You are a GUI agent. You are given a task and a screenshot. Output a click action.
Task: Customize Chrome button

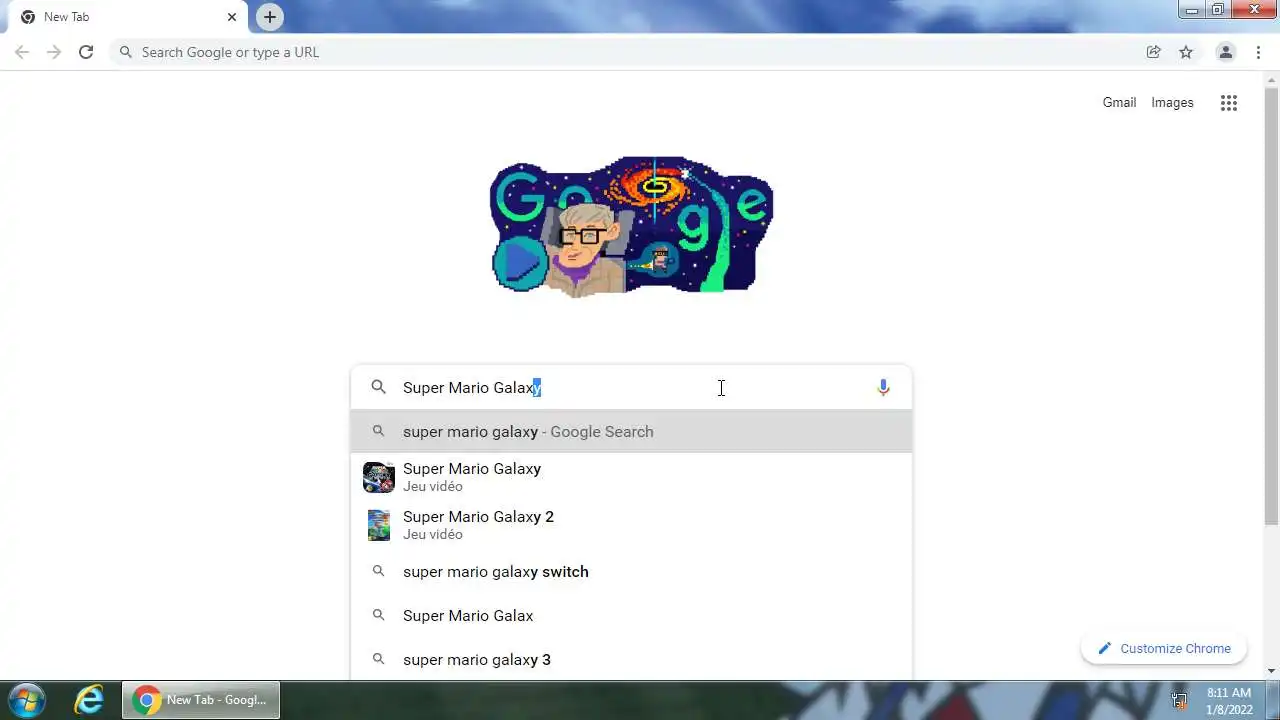click(x=1164, y=648)
